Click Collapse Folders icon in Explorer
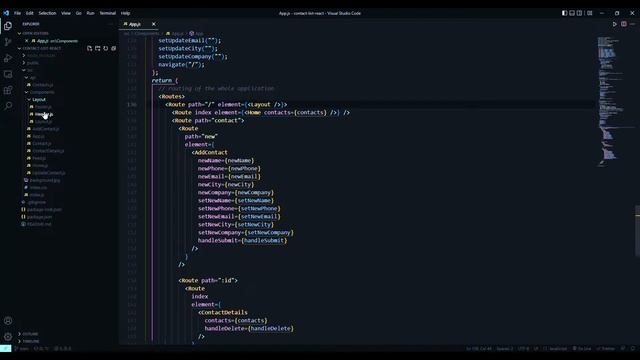 pos(113,48)
